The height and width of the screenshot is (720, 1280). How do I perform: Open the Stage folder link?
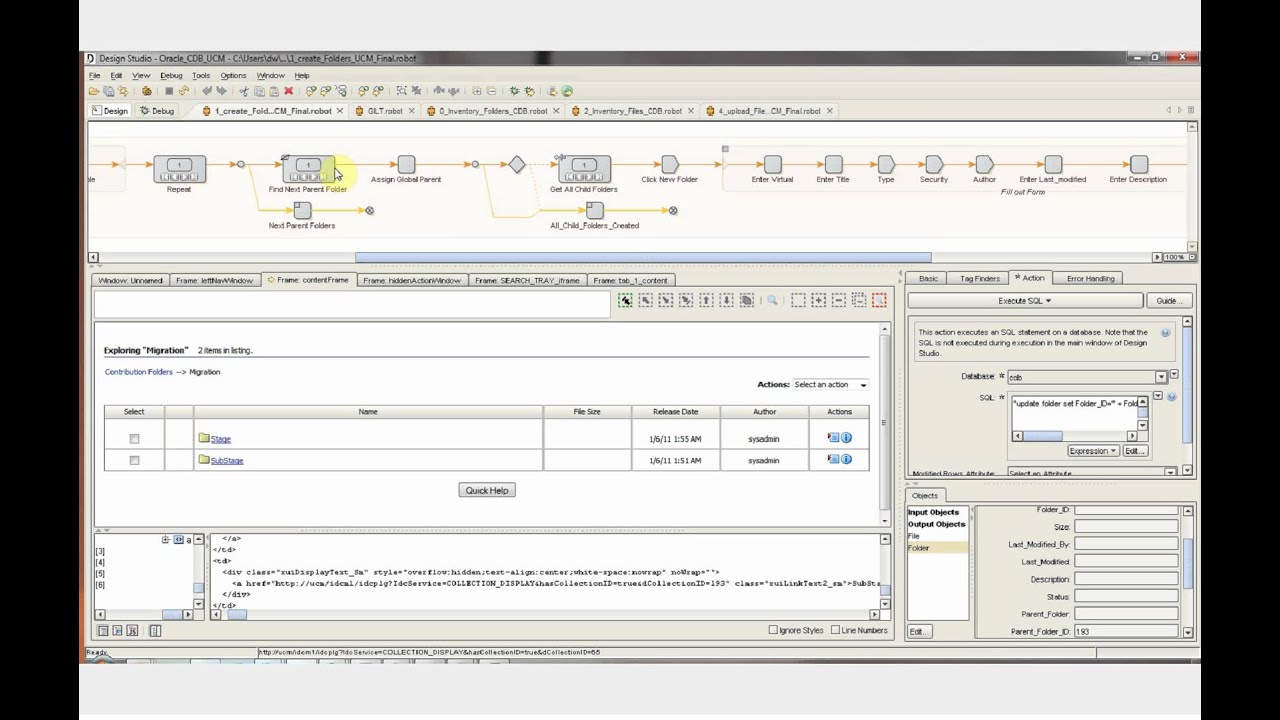[220, 439]
